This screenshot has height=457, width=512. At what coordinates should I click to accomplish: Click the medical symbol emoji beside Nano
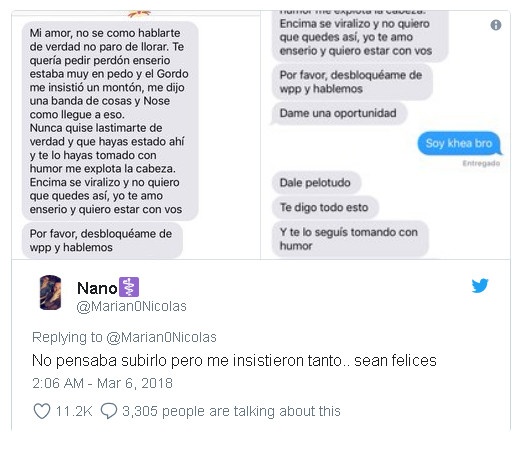click(x=129, y=287)
